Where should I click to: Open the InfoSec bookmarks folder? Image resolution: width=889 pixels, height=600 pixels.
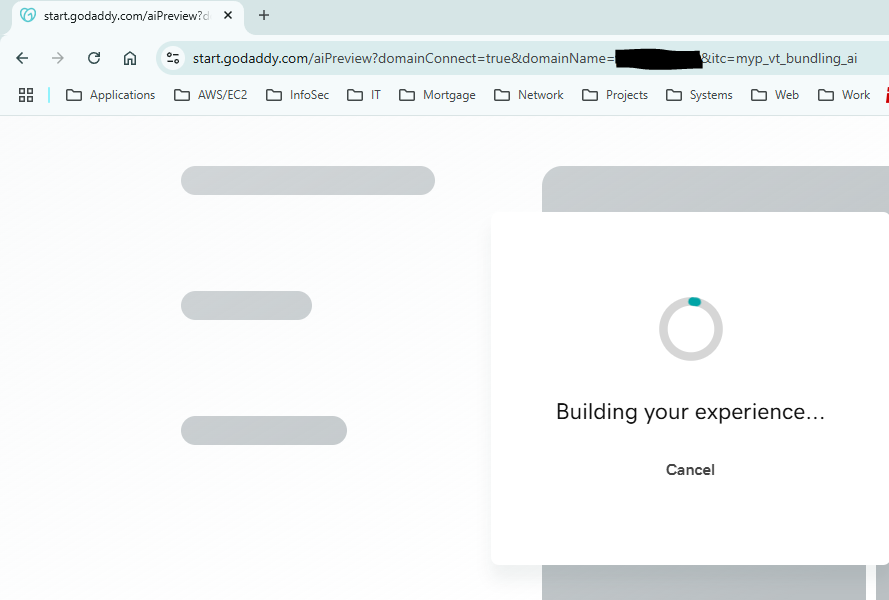click(298, 95)
